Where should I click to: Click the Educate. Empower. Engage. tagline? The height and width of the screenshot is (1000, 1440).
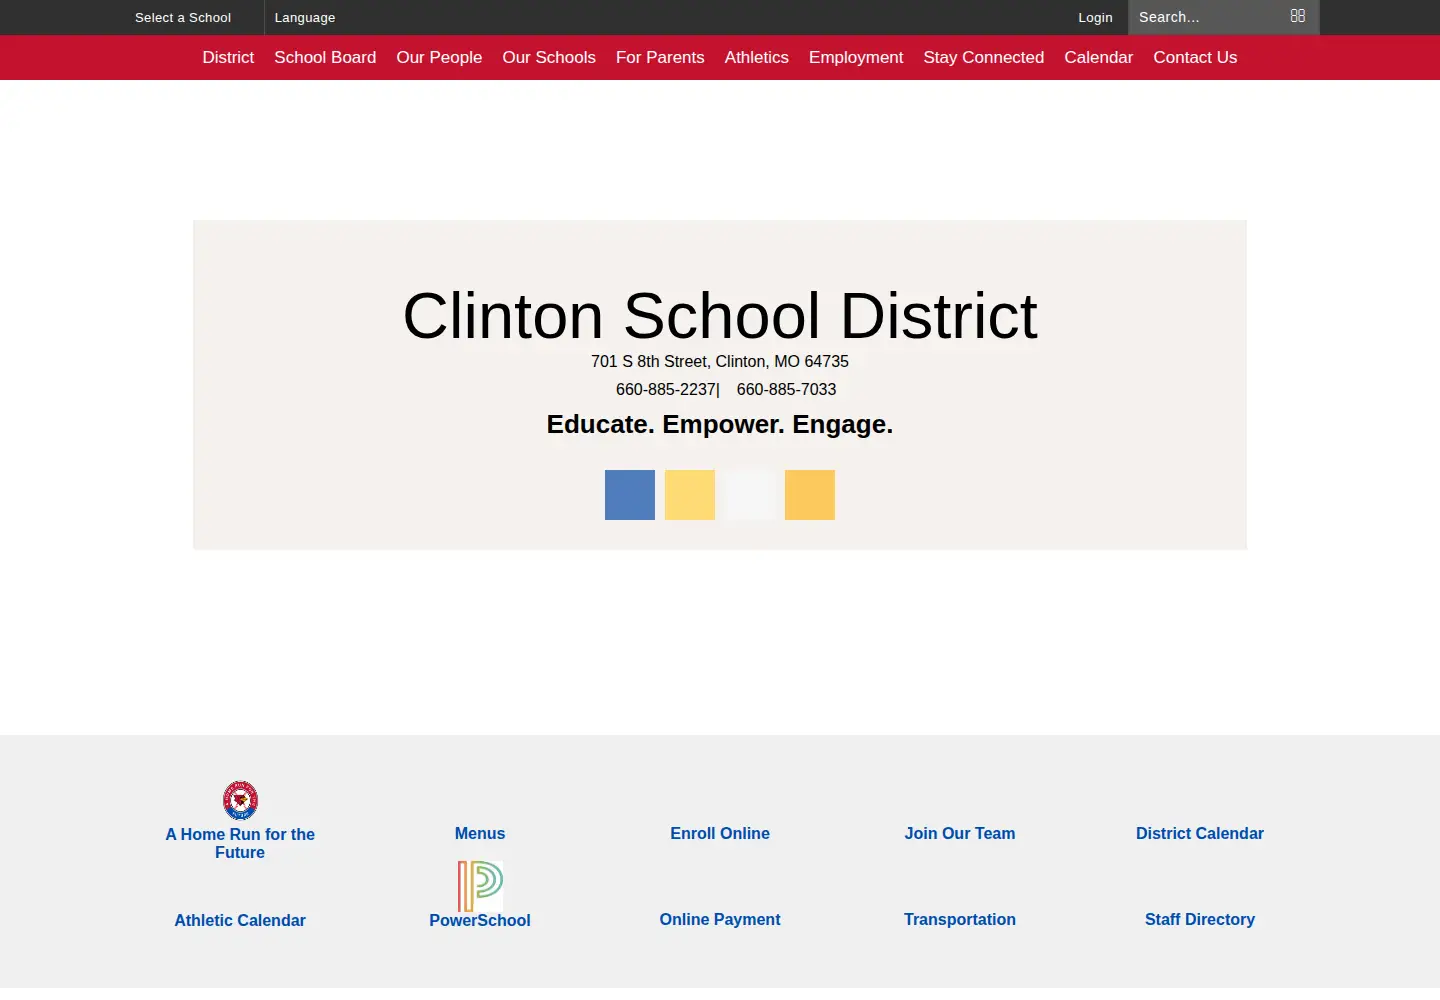720,424
